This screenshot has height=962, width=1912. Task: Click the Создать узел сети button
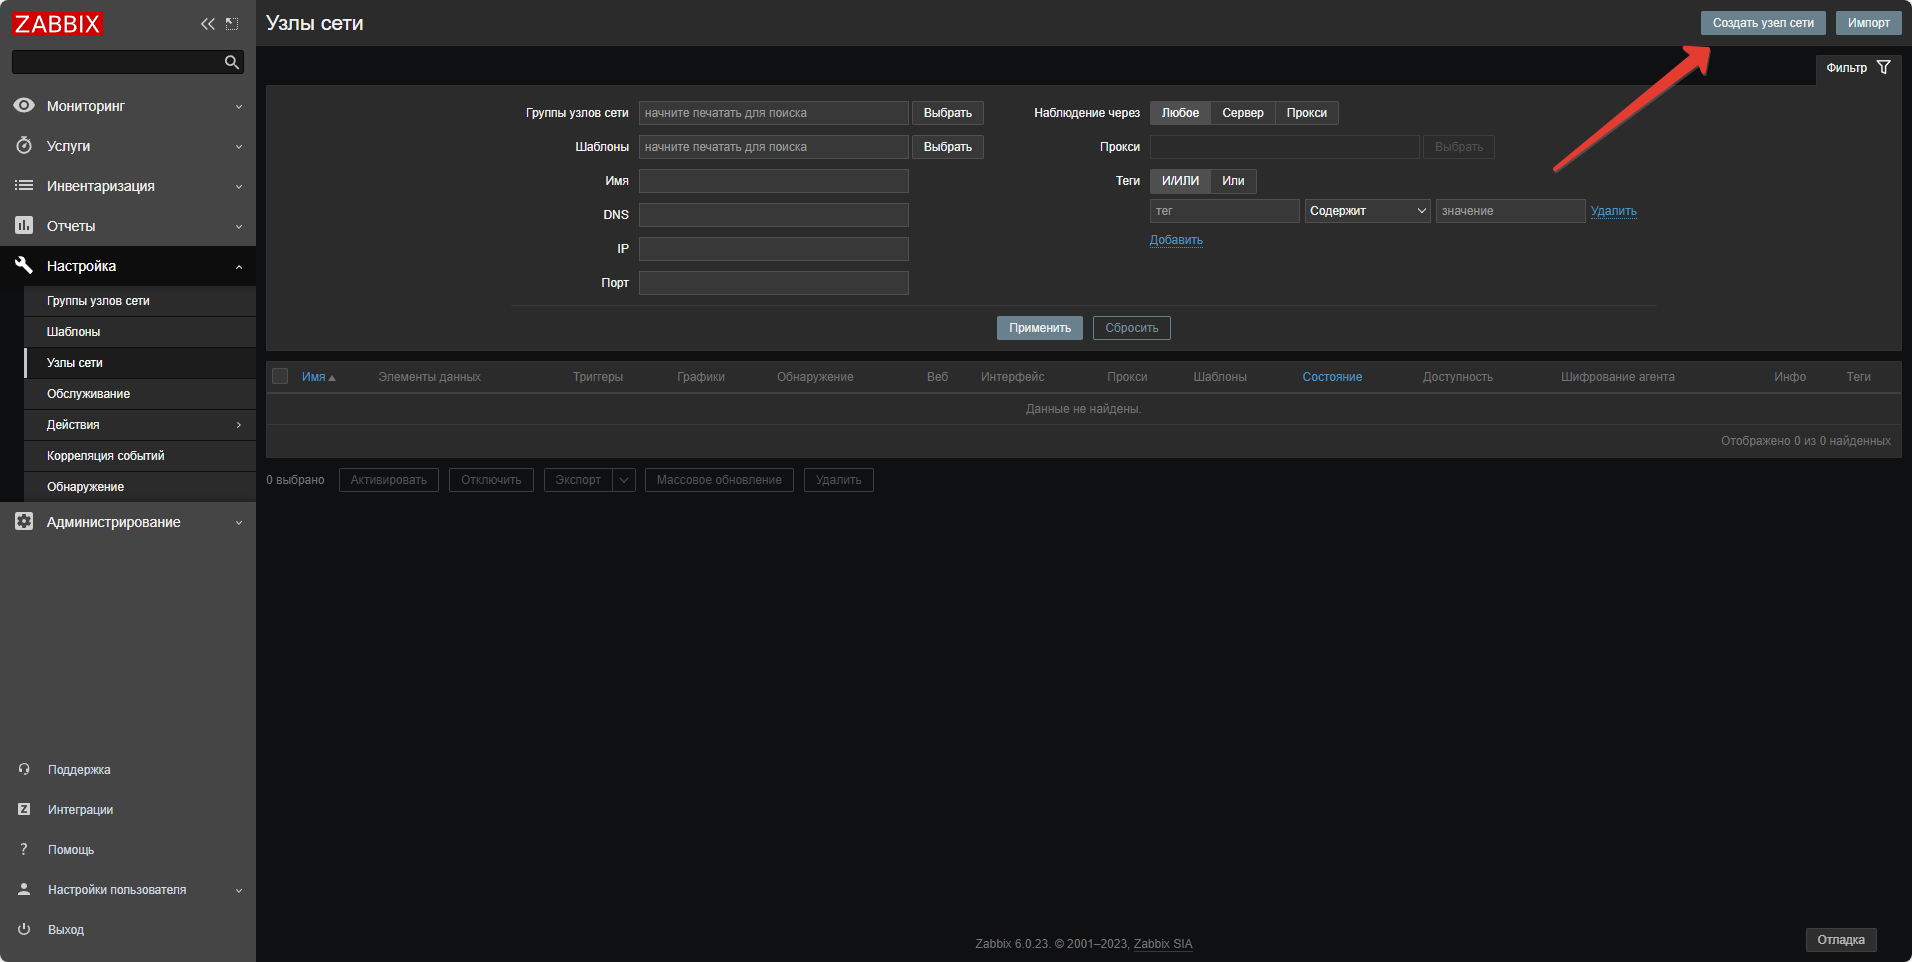coord(1762,23)
